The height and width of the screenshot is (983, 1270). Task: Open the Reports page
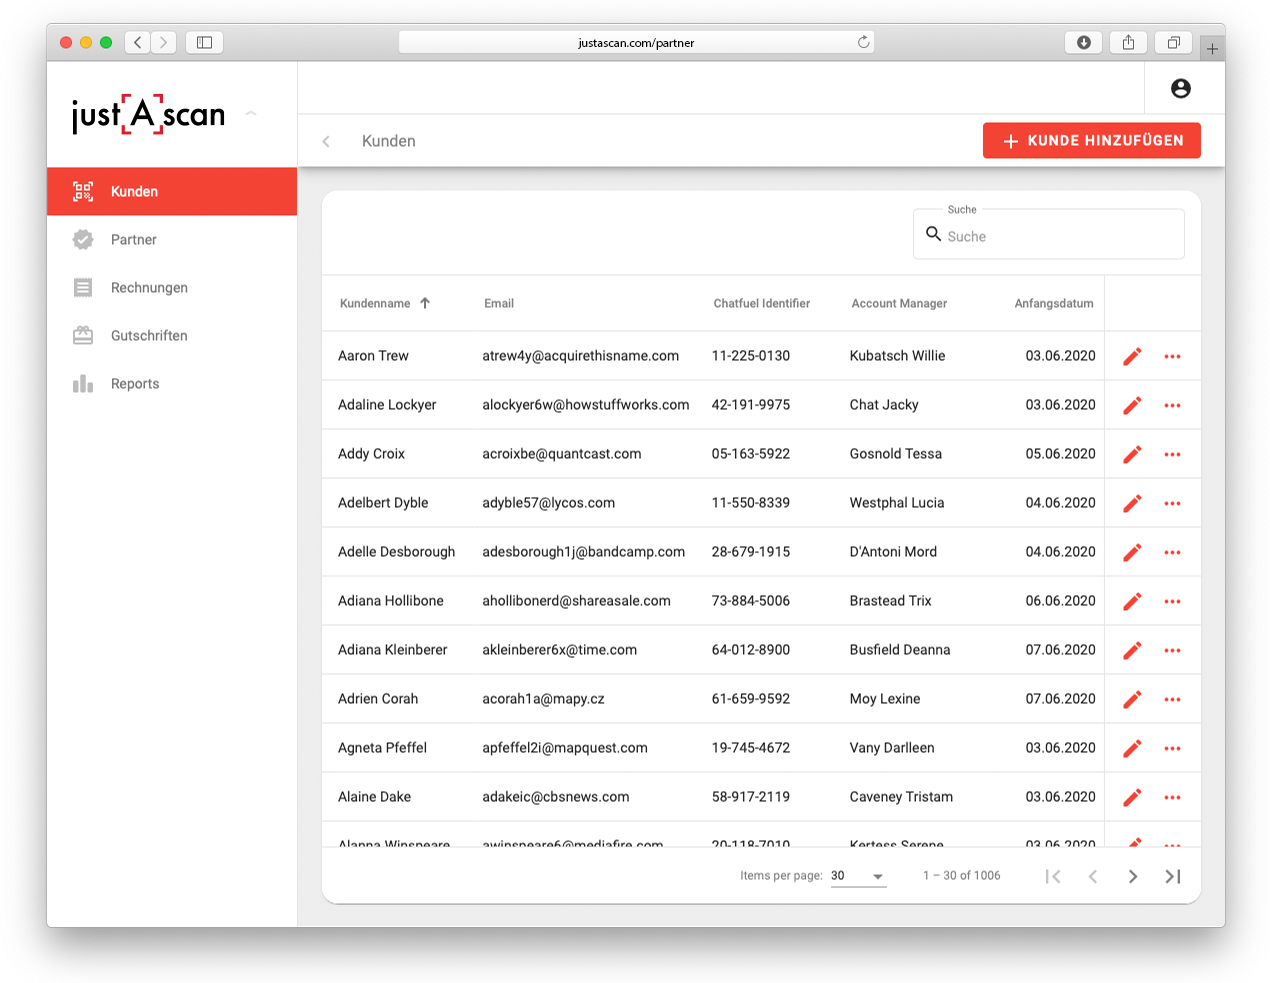click(135, 384)
